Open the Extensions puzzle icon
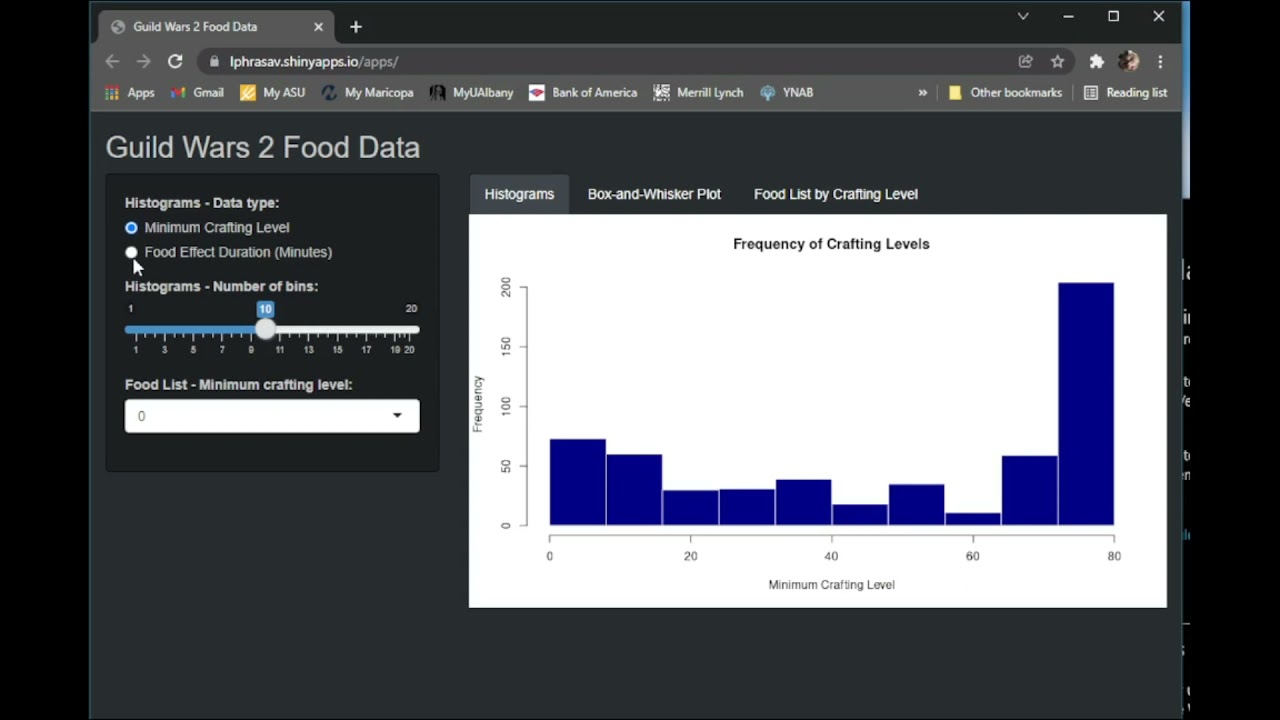The width and height of the screenshot is (1280, 720). click(1096, 62)
